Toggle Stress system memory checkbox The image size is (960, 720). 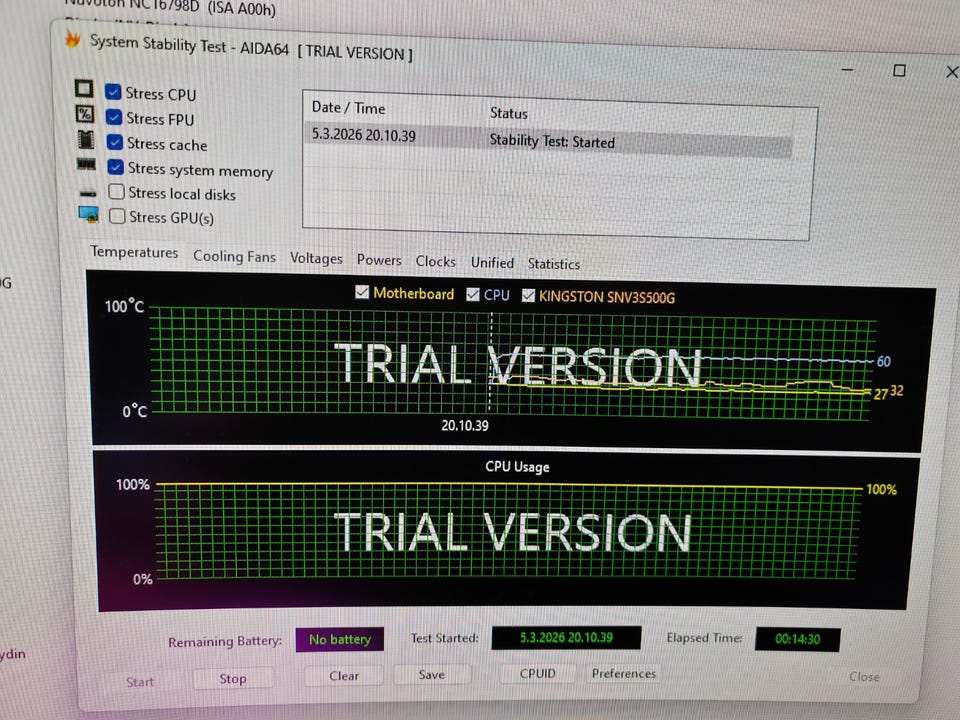click(x=115, y=167)
